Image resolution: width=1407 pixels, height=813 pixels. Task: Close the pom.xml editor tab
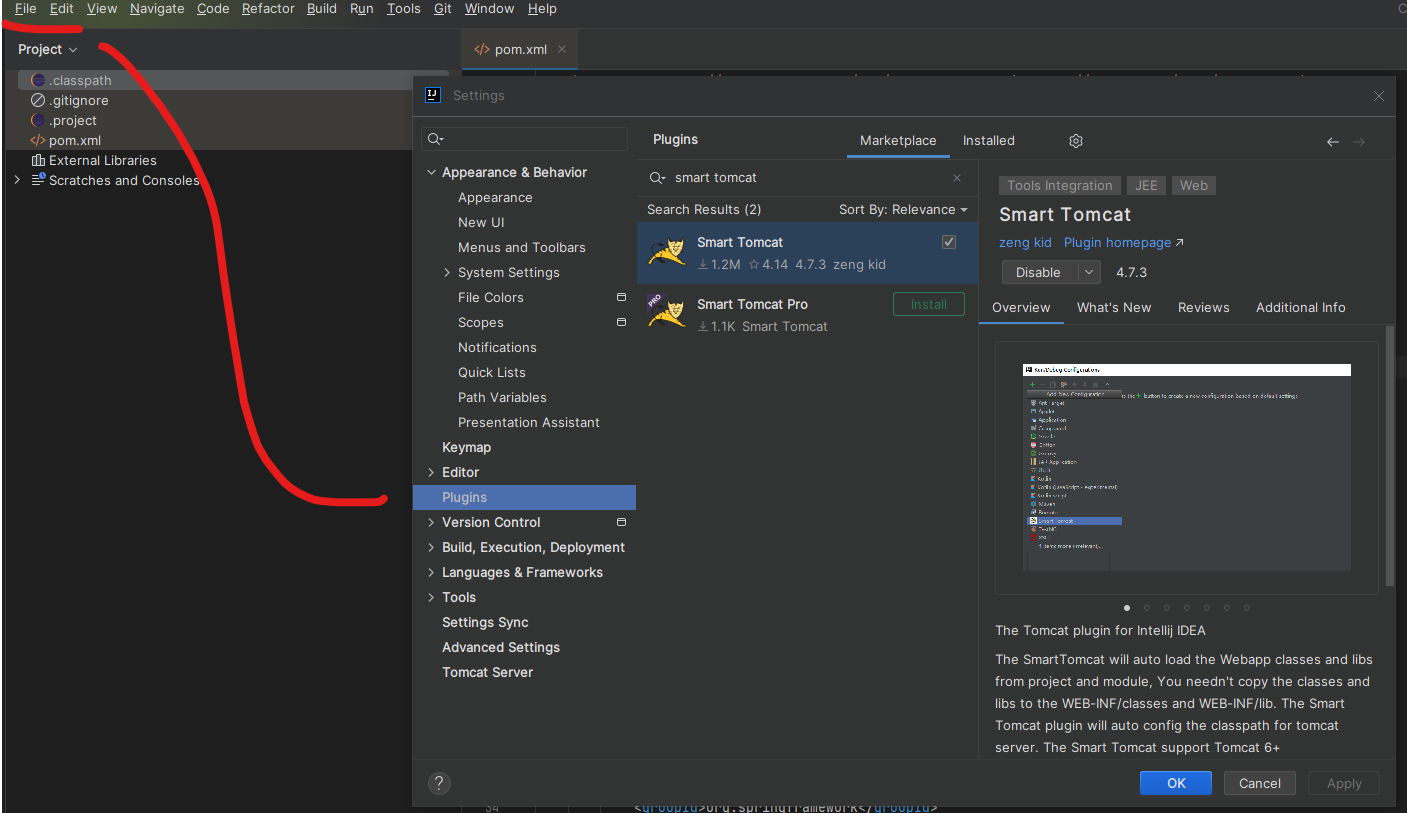tap(562, 49)
